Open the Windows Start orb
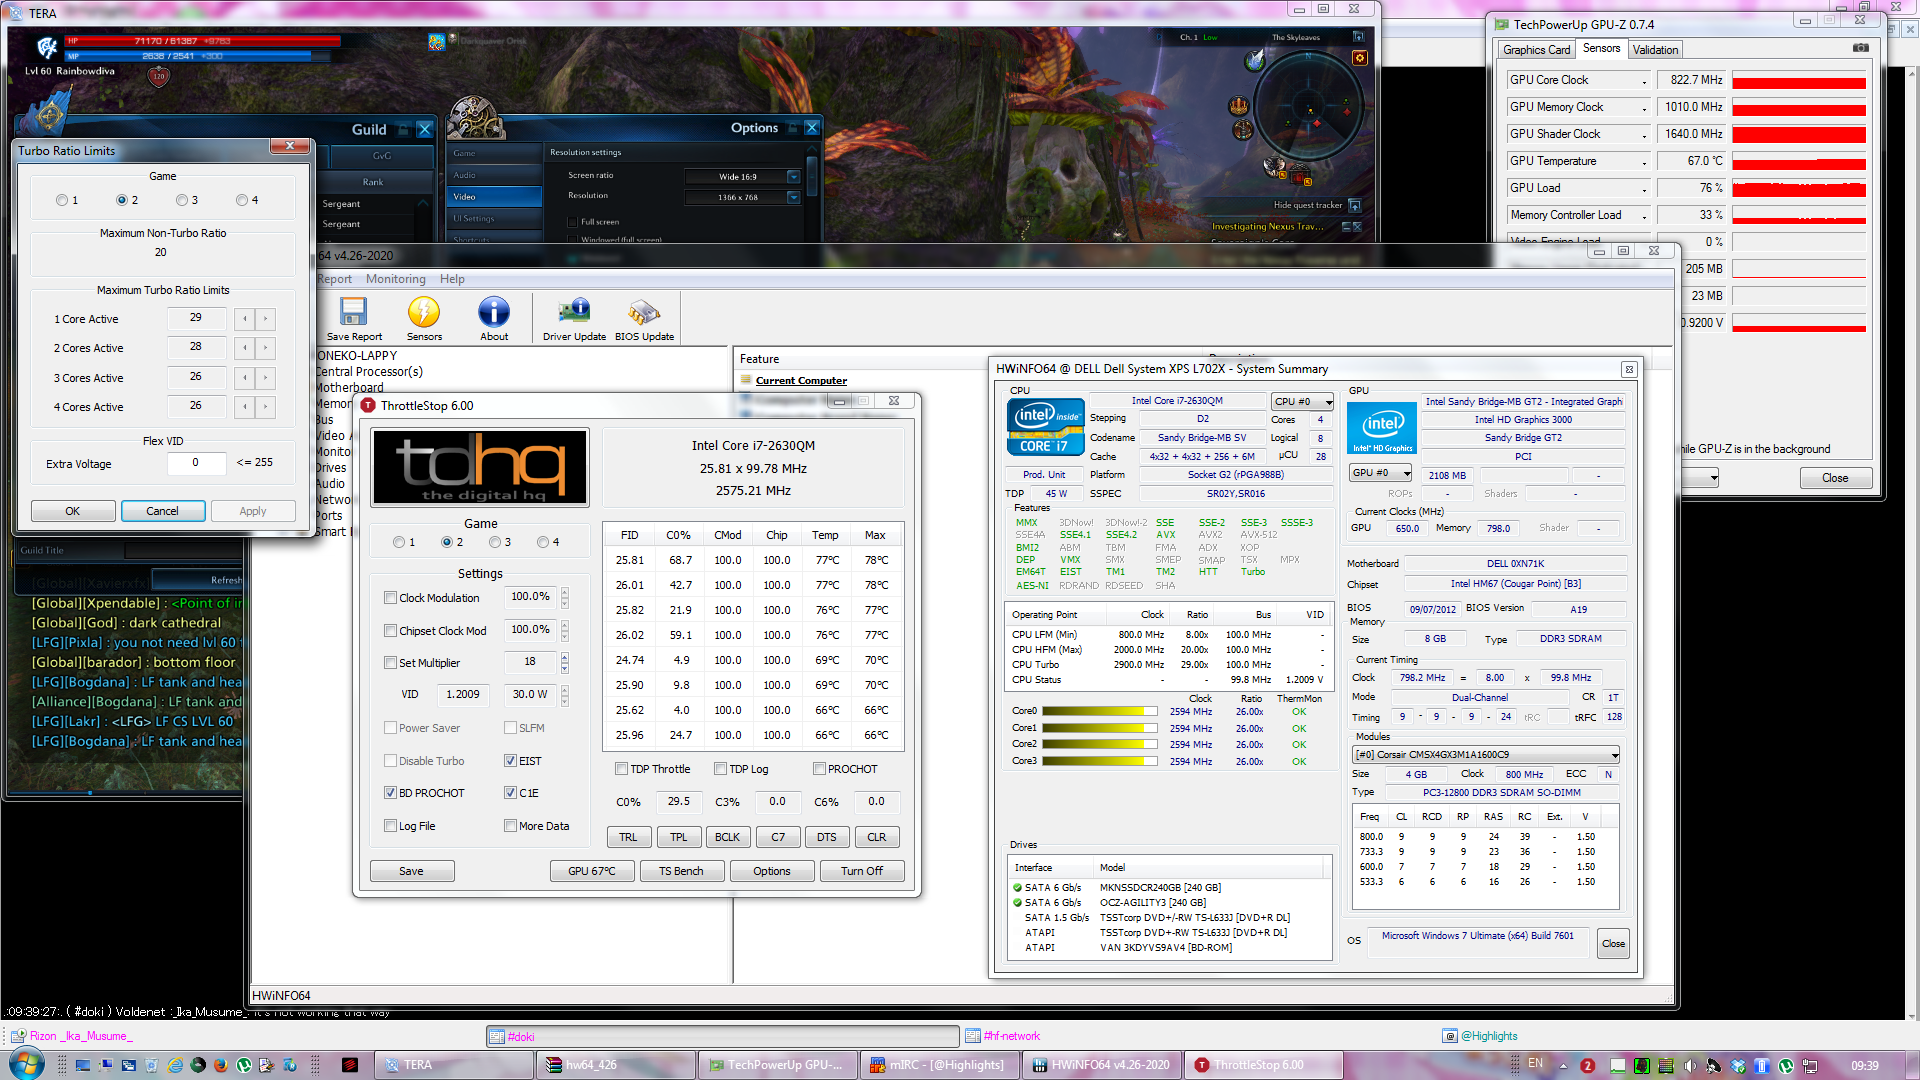Viewport: 1920px width, 1080px height. tap(27, 1064)
